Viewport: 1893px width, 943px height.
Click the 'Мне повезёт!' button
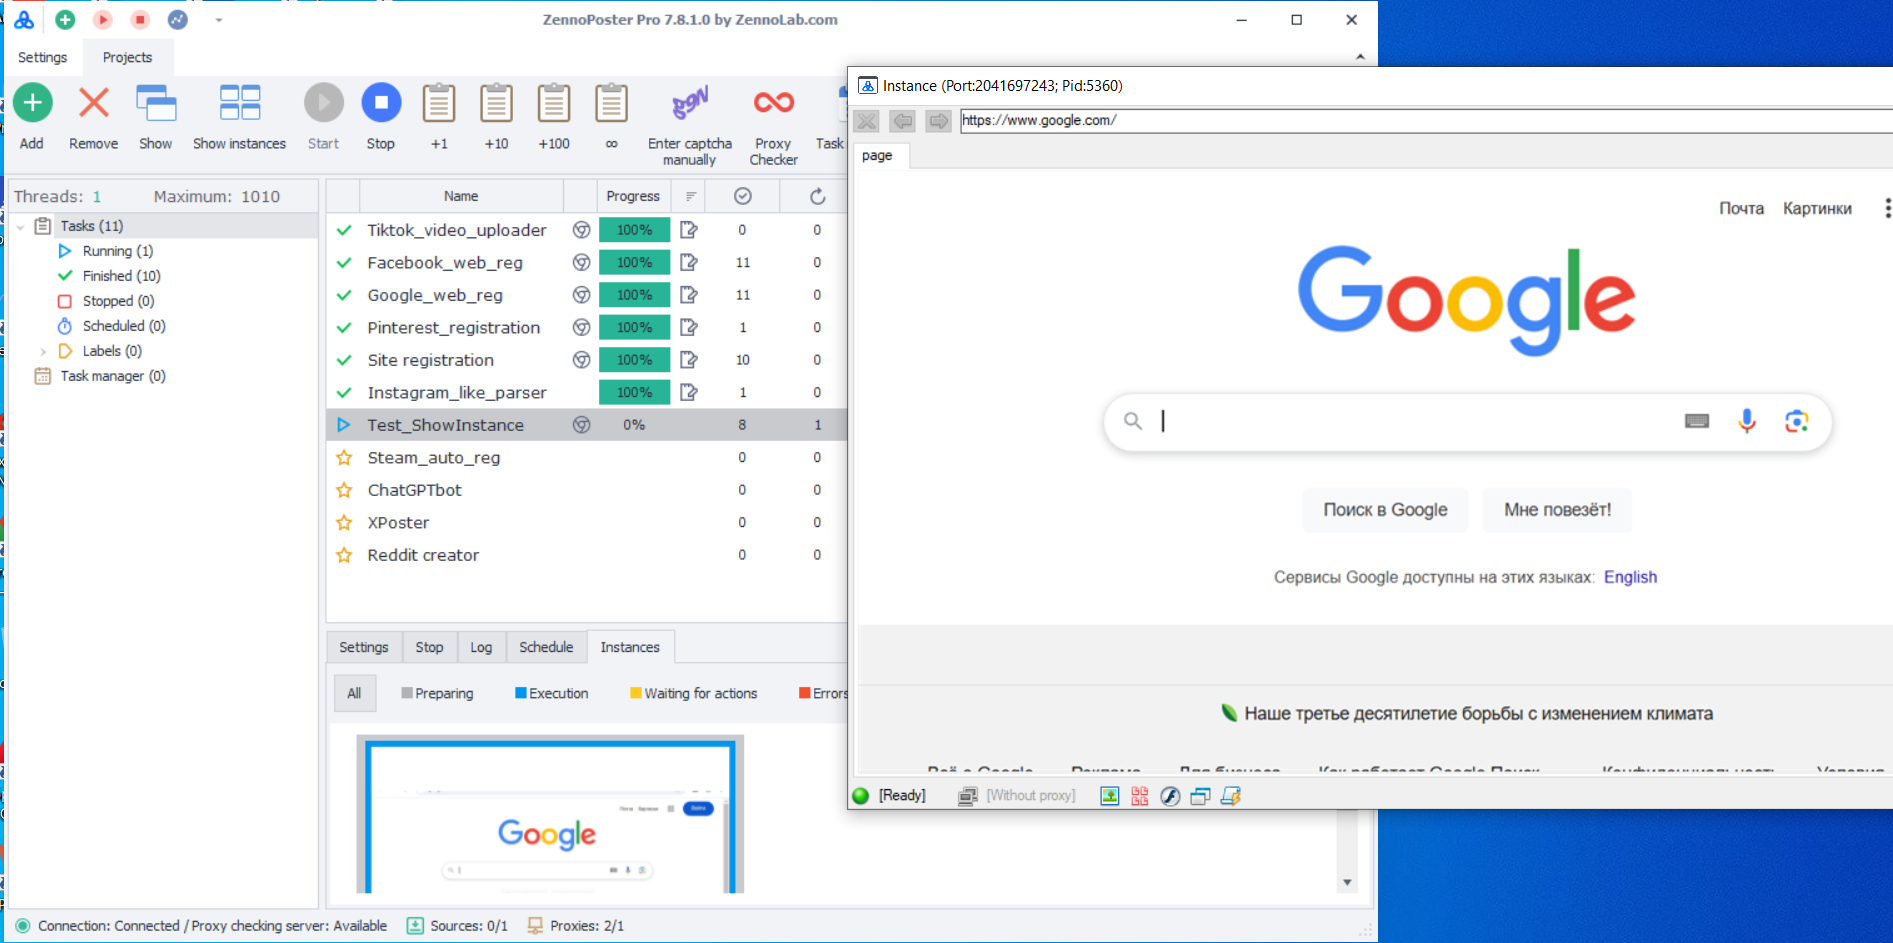coord(1557,510)
